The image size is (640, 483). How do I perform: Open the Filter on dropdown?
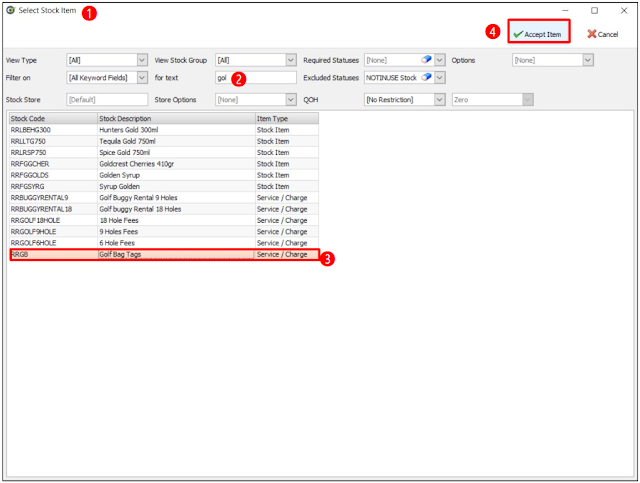142,78
